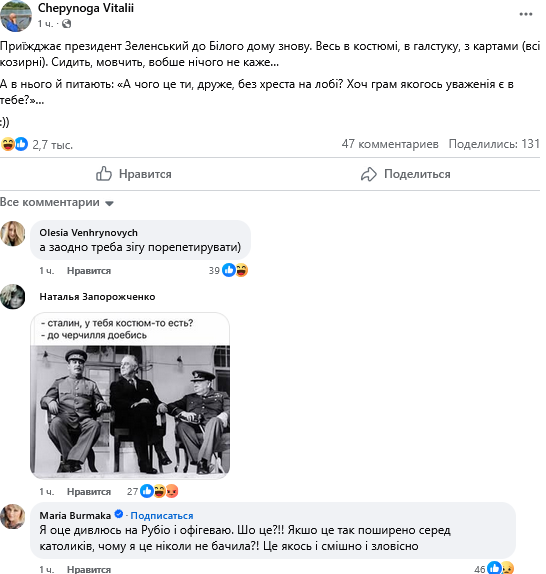Open Maria Burmaka's avatar picture
546x574 pixels.
click(13, 517)
